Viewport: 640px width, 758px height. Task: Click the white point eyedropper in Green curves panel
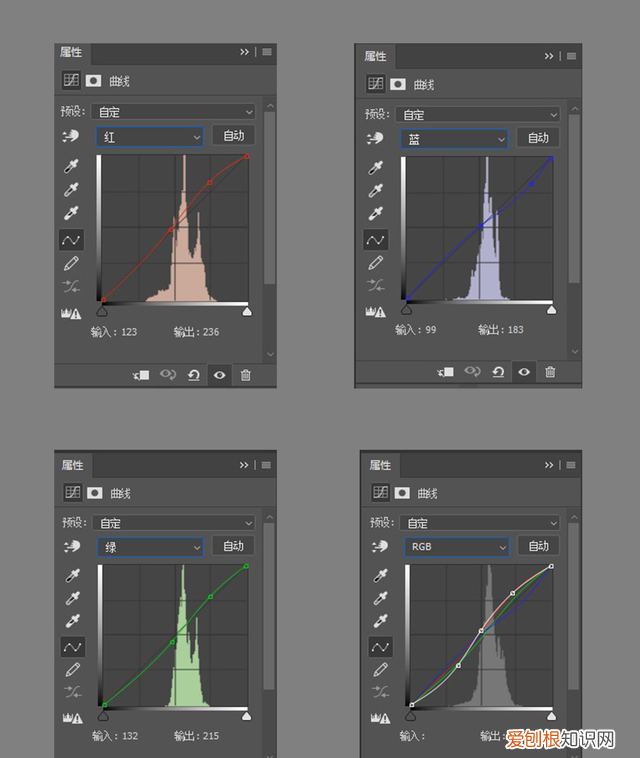pyautogui.click(x=72, y=621)
